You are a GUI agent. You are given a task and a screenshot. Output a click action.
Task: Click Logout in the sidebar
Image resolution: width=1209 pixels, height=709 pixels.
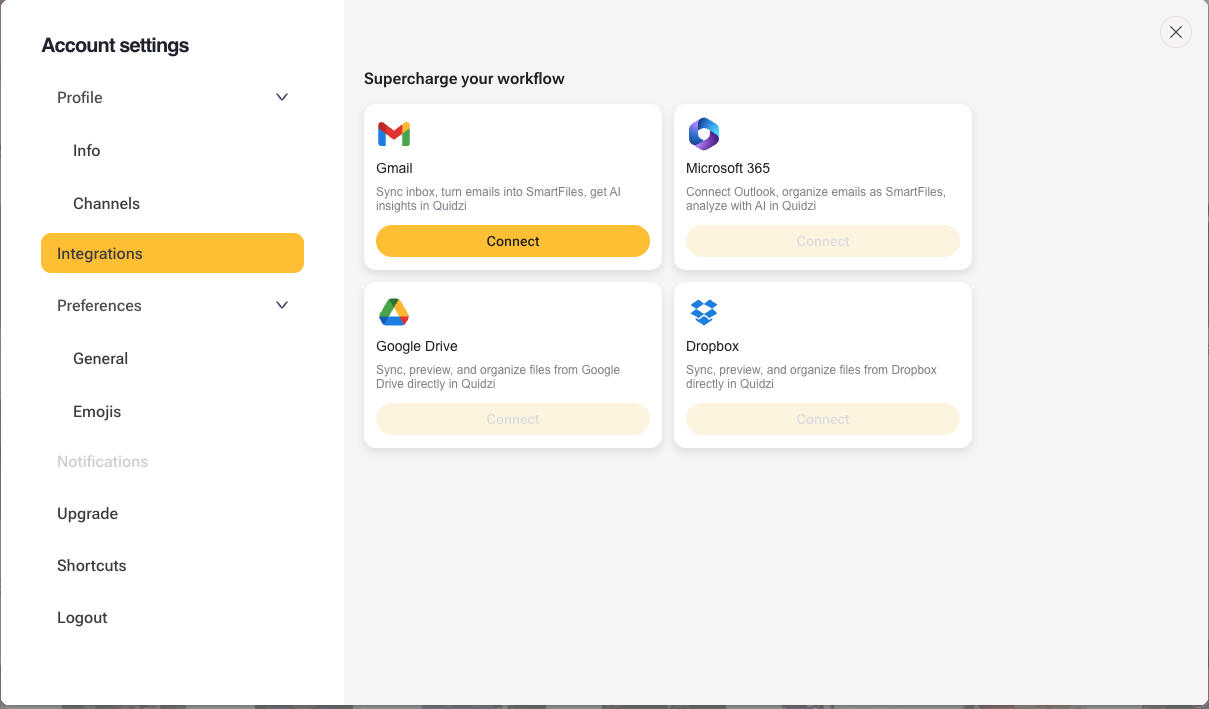point(82,617)
